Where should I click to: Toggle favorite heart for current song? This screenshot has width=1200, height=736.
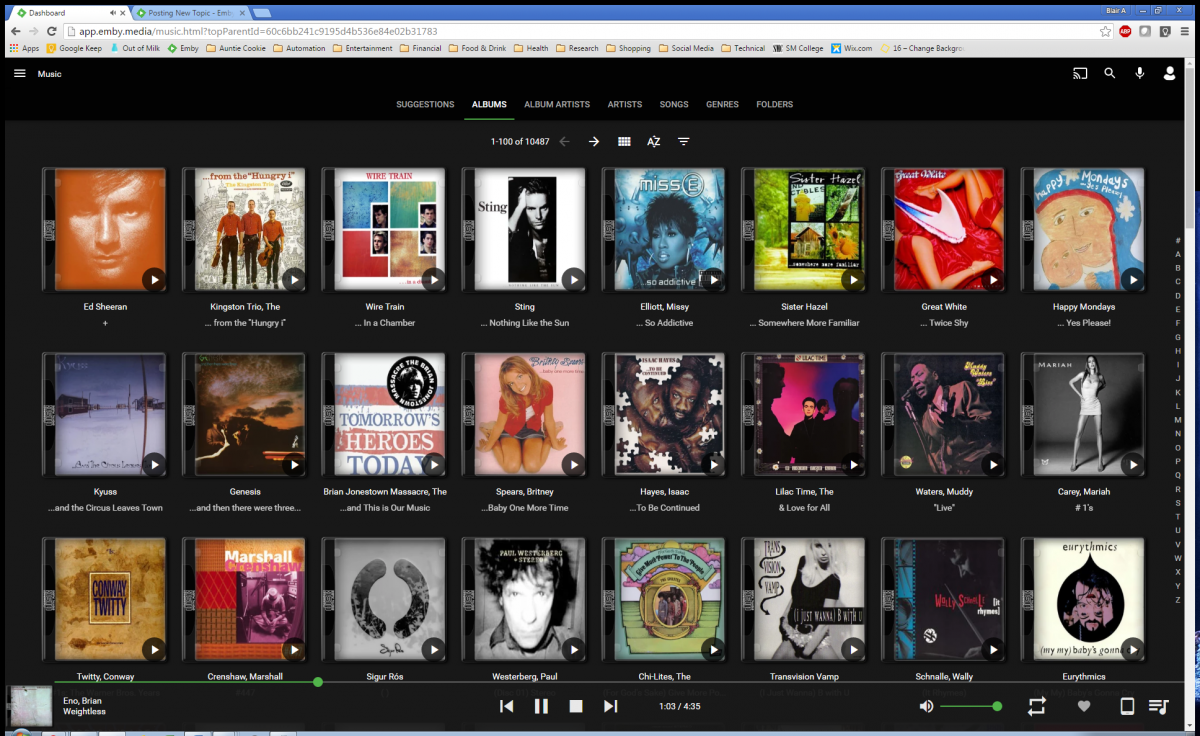[1084, 706]
